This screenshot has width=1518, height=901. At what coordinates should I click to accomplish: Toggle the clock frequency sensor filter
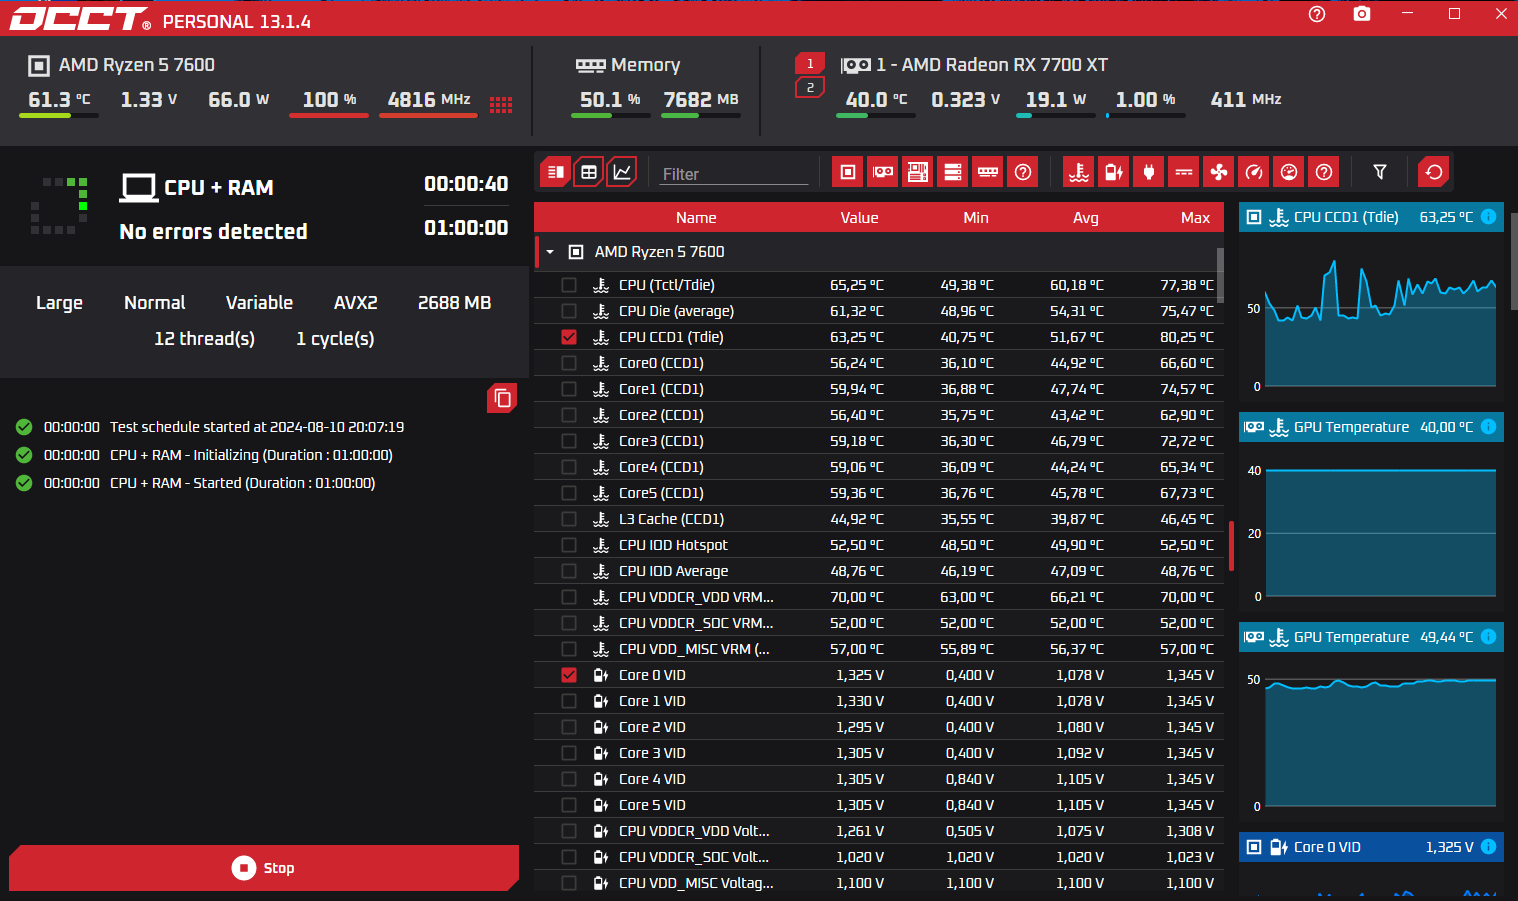1254,172
